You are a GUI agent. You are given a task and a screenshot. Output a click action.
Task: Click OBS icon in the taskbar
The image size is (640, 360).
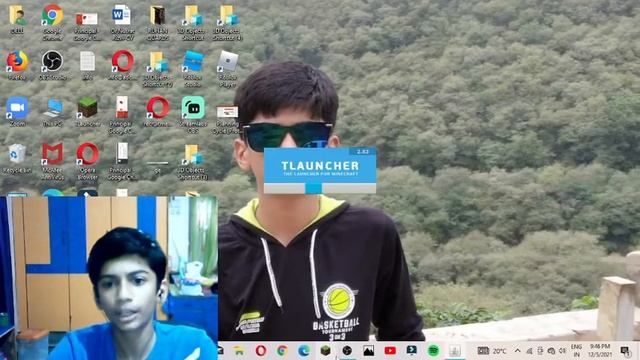[x=347, y=351]
